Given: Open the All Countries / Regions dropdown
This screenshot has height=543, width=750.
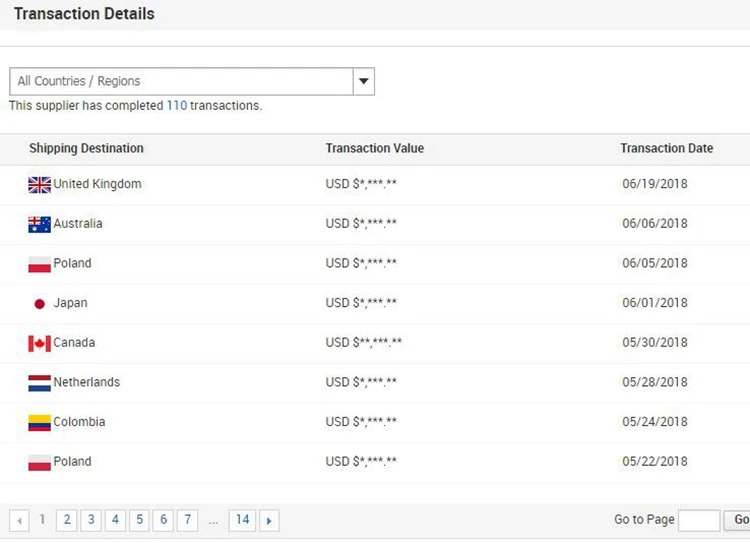Looking at the screenshot, I should click(181, 81).
